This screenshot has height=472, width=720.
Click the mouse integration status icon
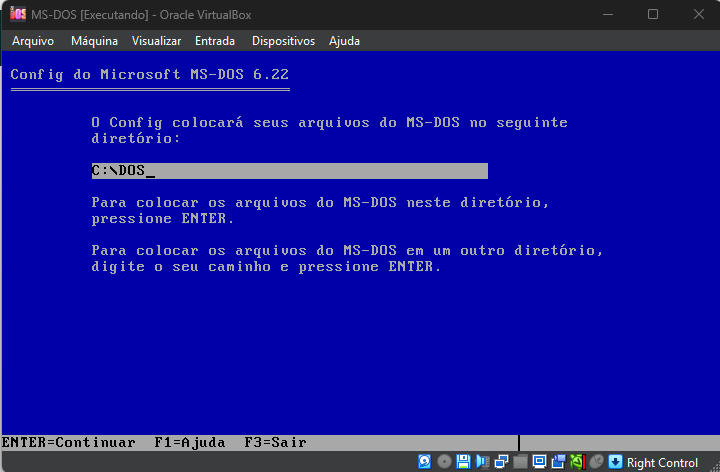[596, 461]
